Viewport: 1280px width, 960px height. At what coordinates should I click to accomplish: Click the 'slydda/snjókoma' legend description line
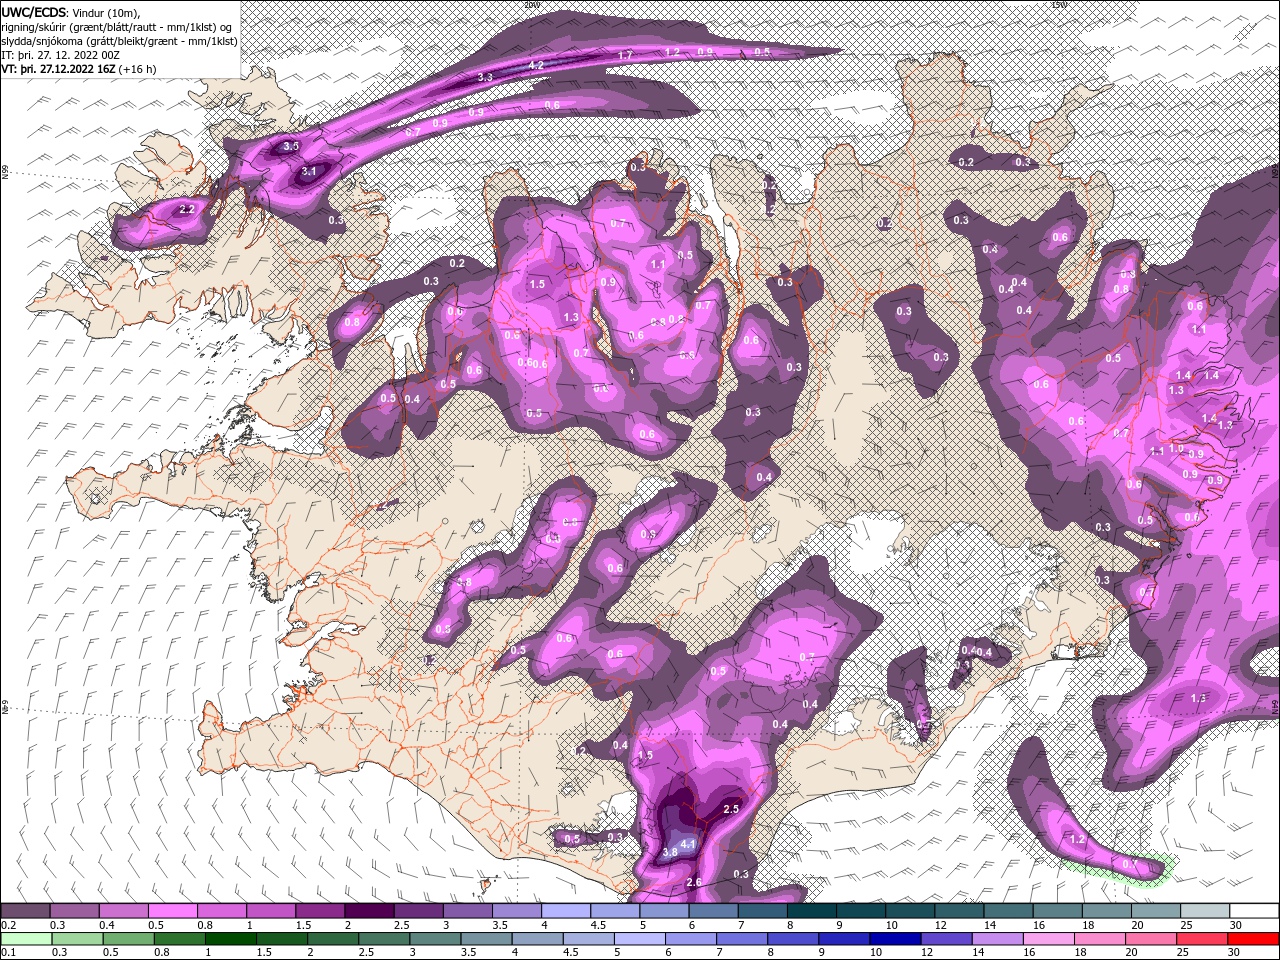click(x=119, y=41)
